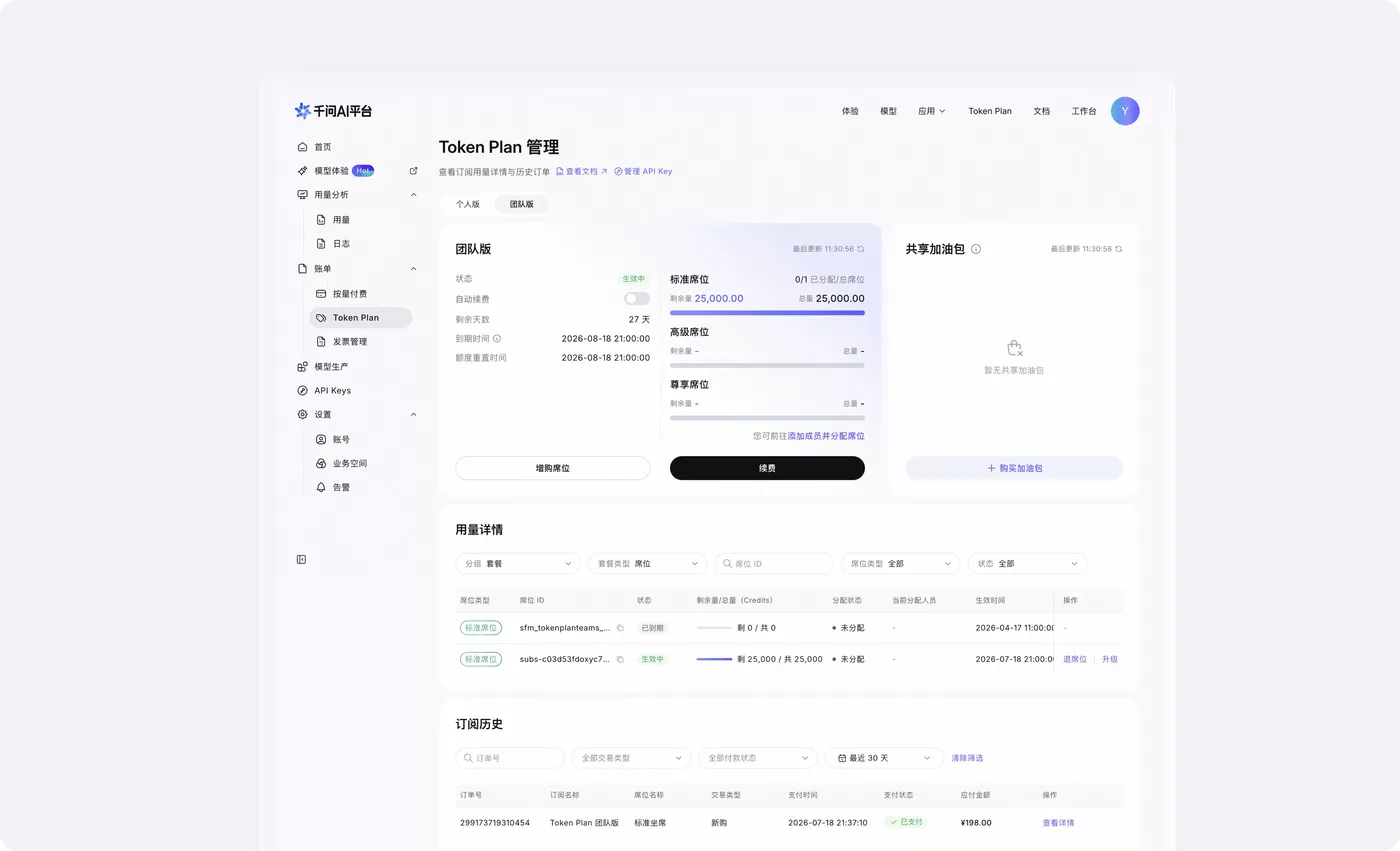Click the 按量付费 card icon

tap(321, 294)
